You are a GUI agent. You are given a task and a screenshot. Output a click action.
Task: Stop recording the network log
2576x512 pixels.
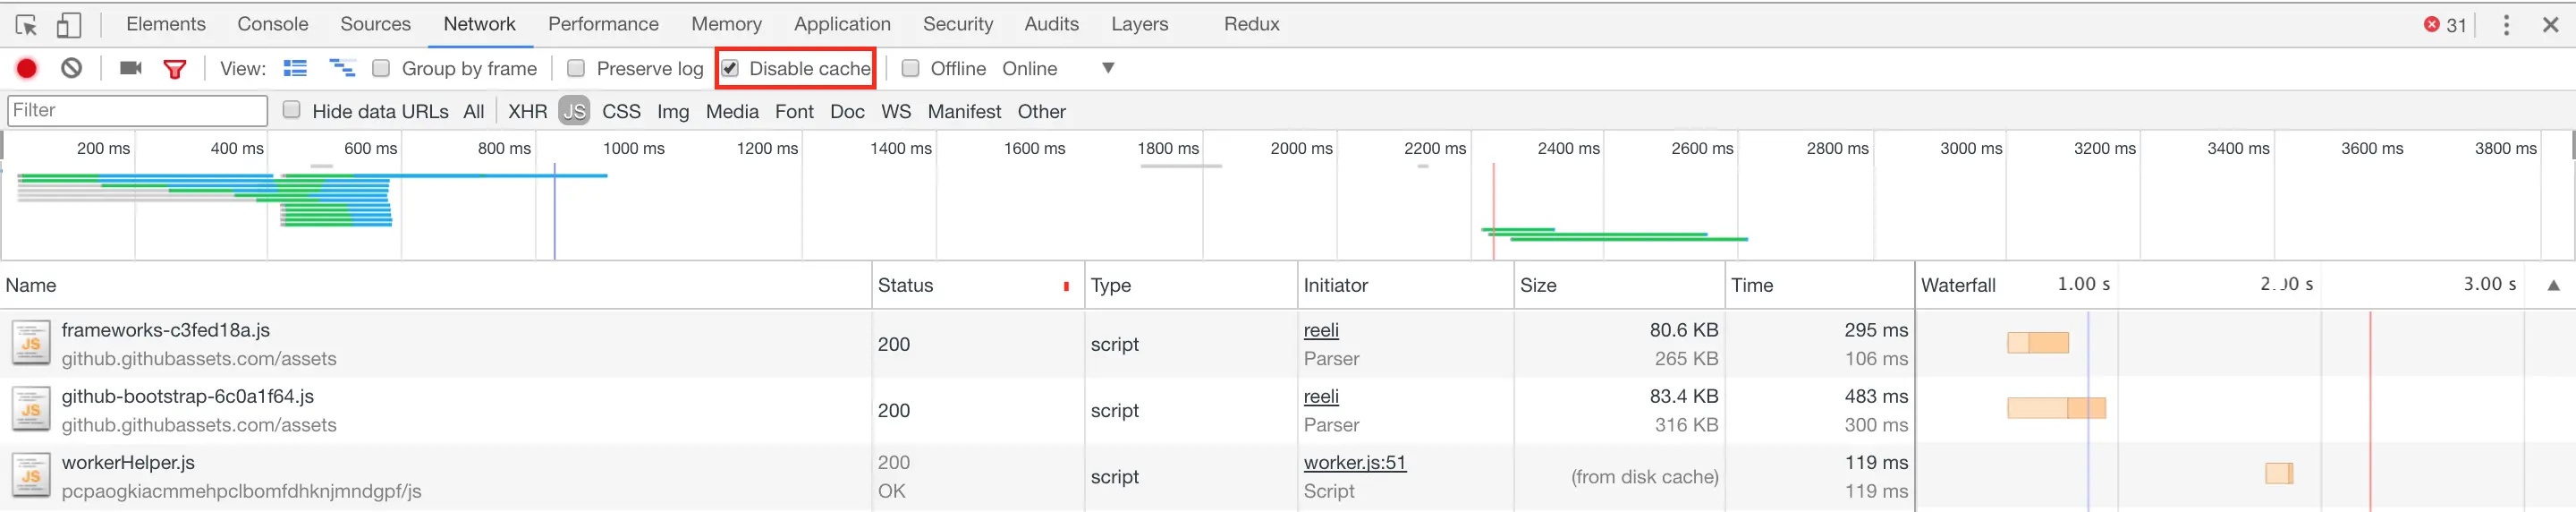click(27, 68)
